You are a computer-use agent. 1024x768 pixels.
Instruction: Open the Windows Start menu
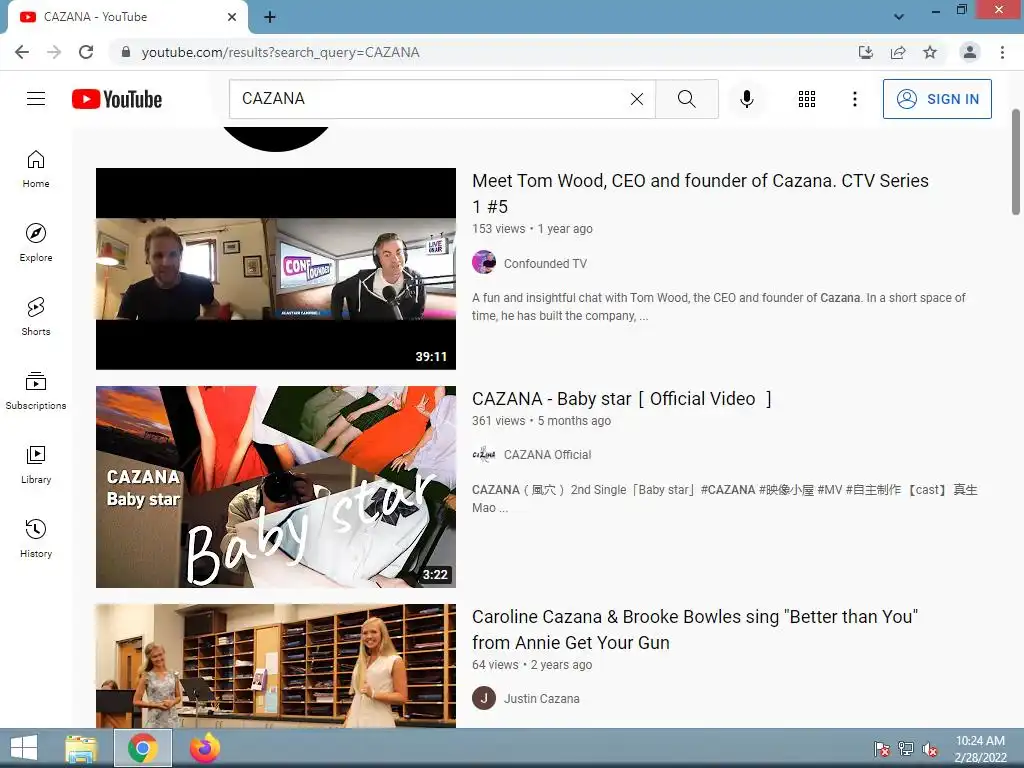(24, 748)
